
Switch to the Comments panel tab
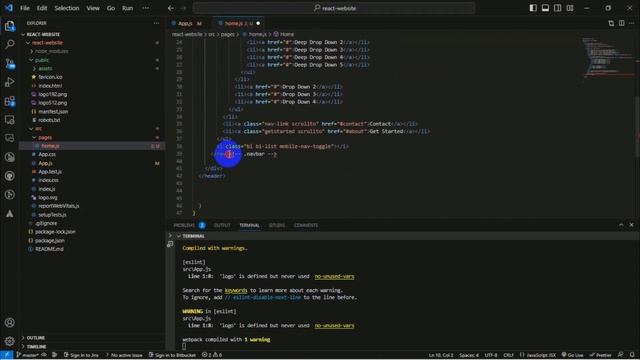(x=306, y=225)
